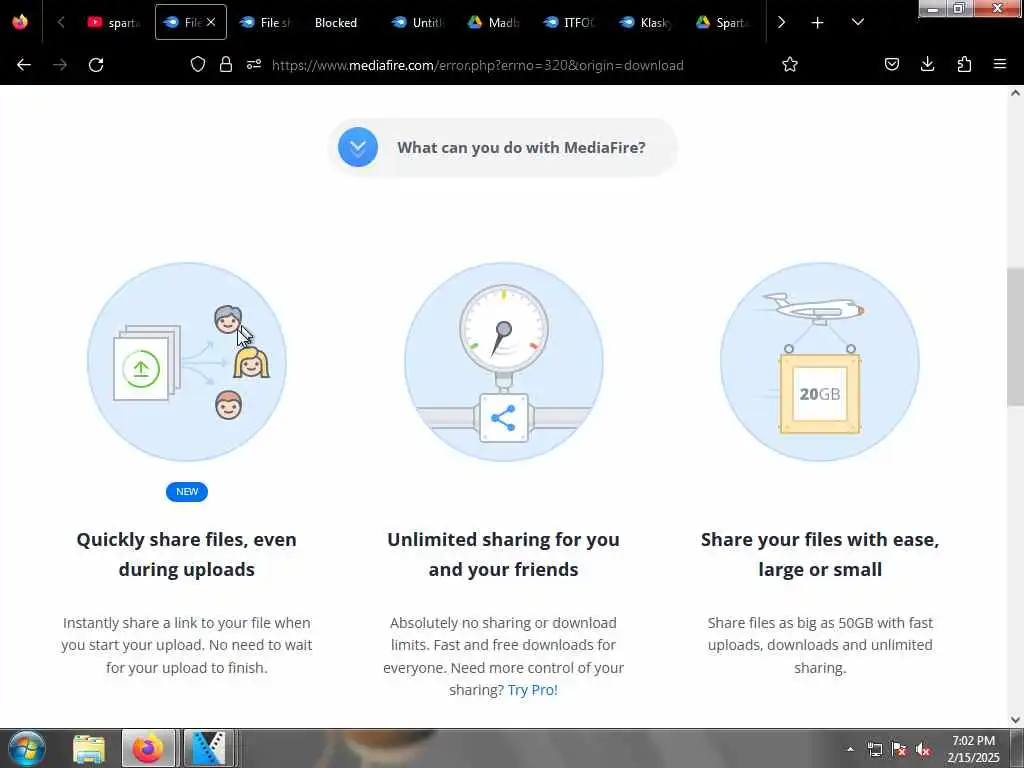Image resolution: width=1024 pixels, height=768 pixels.
Task: Switch to the 'Madb' Google Drive tab
Action: 494,22
